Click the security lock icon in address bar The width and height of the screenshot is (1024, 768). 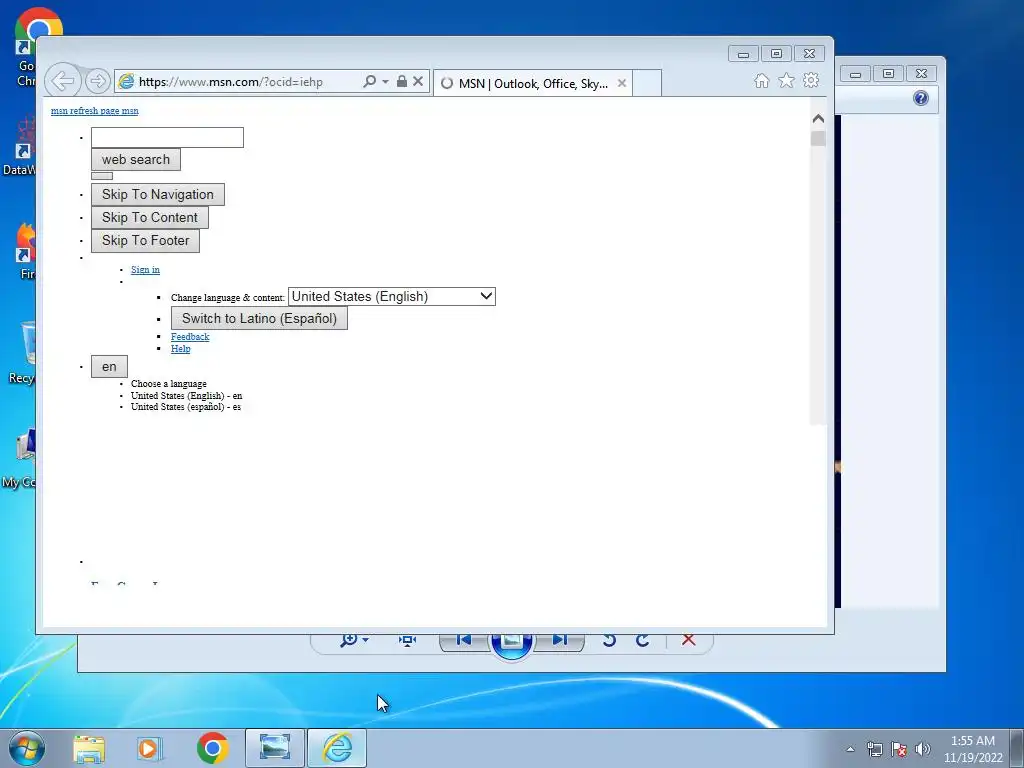click(x=402, y=81)
